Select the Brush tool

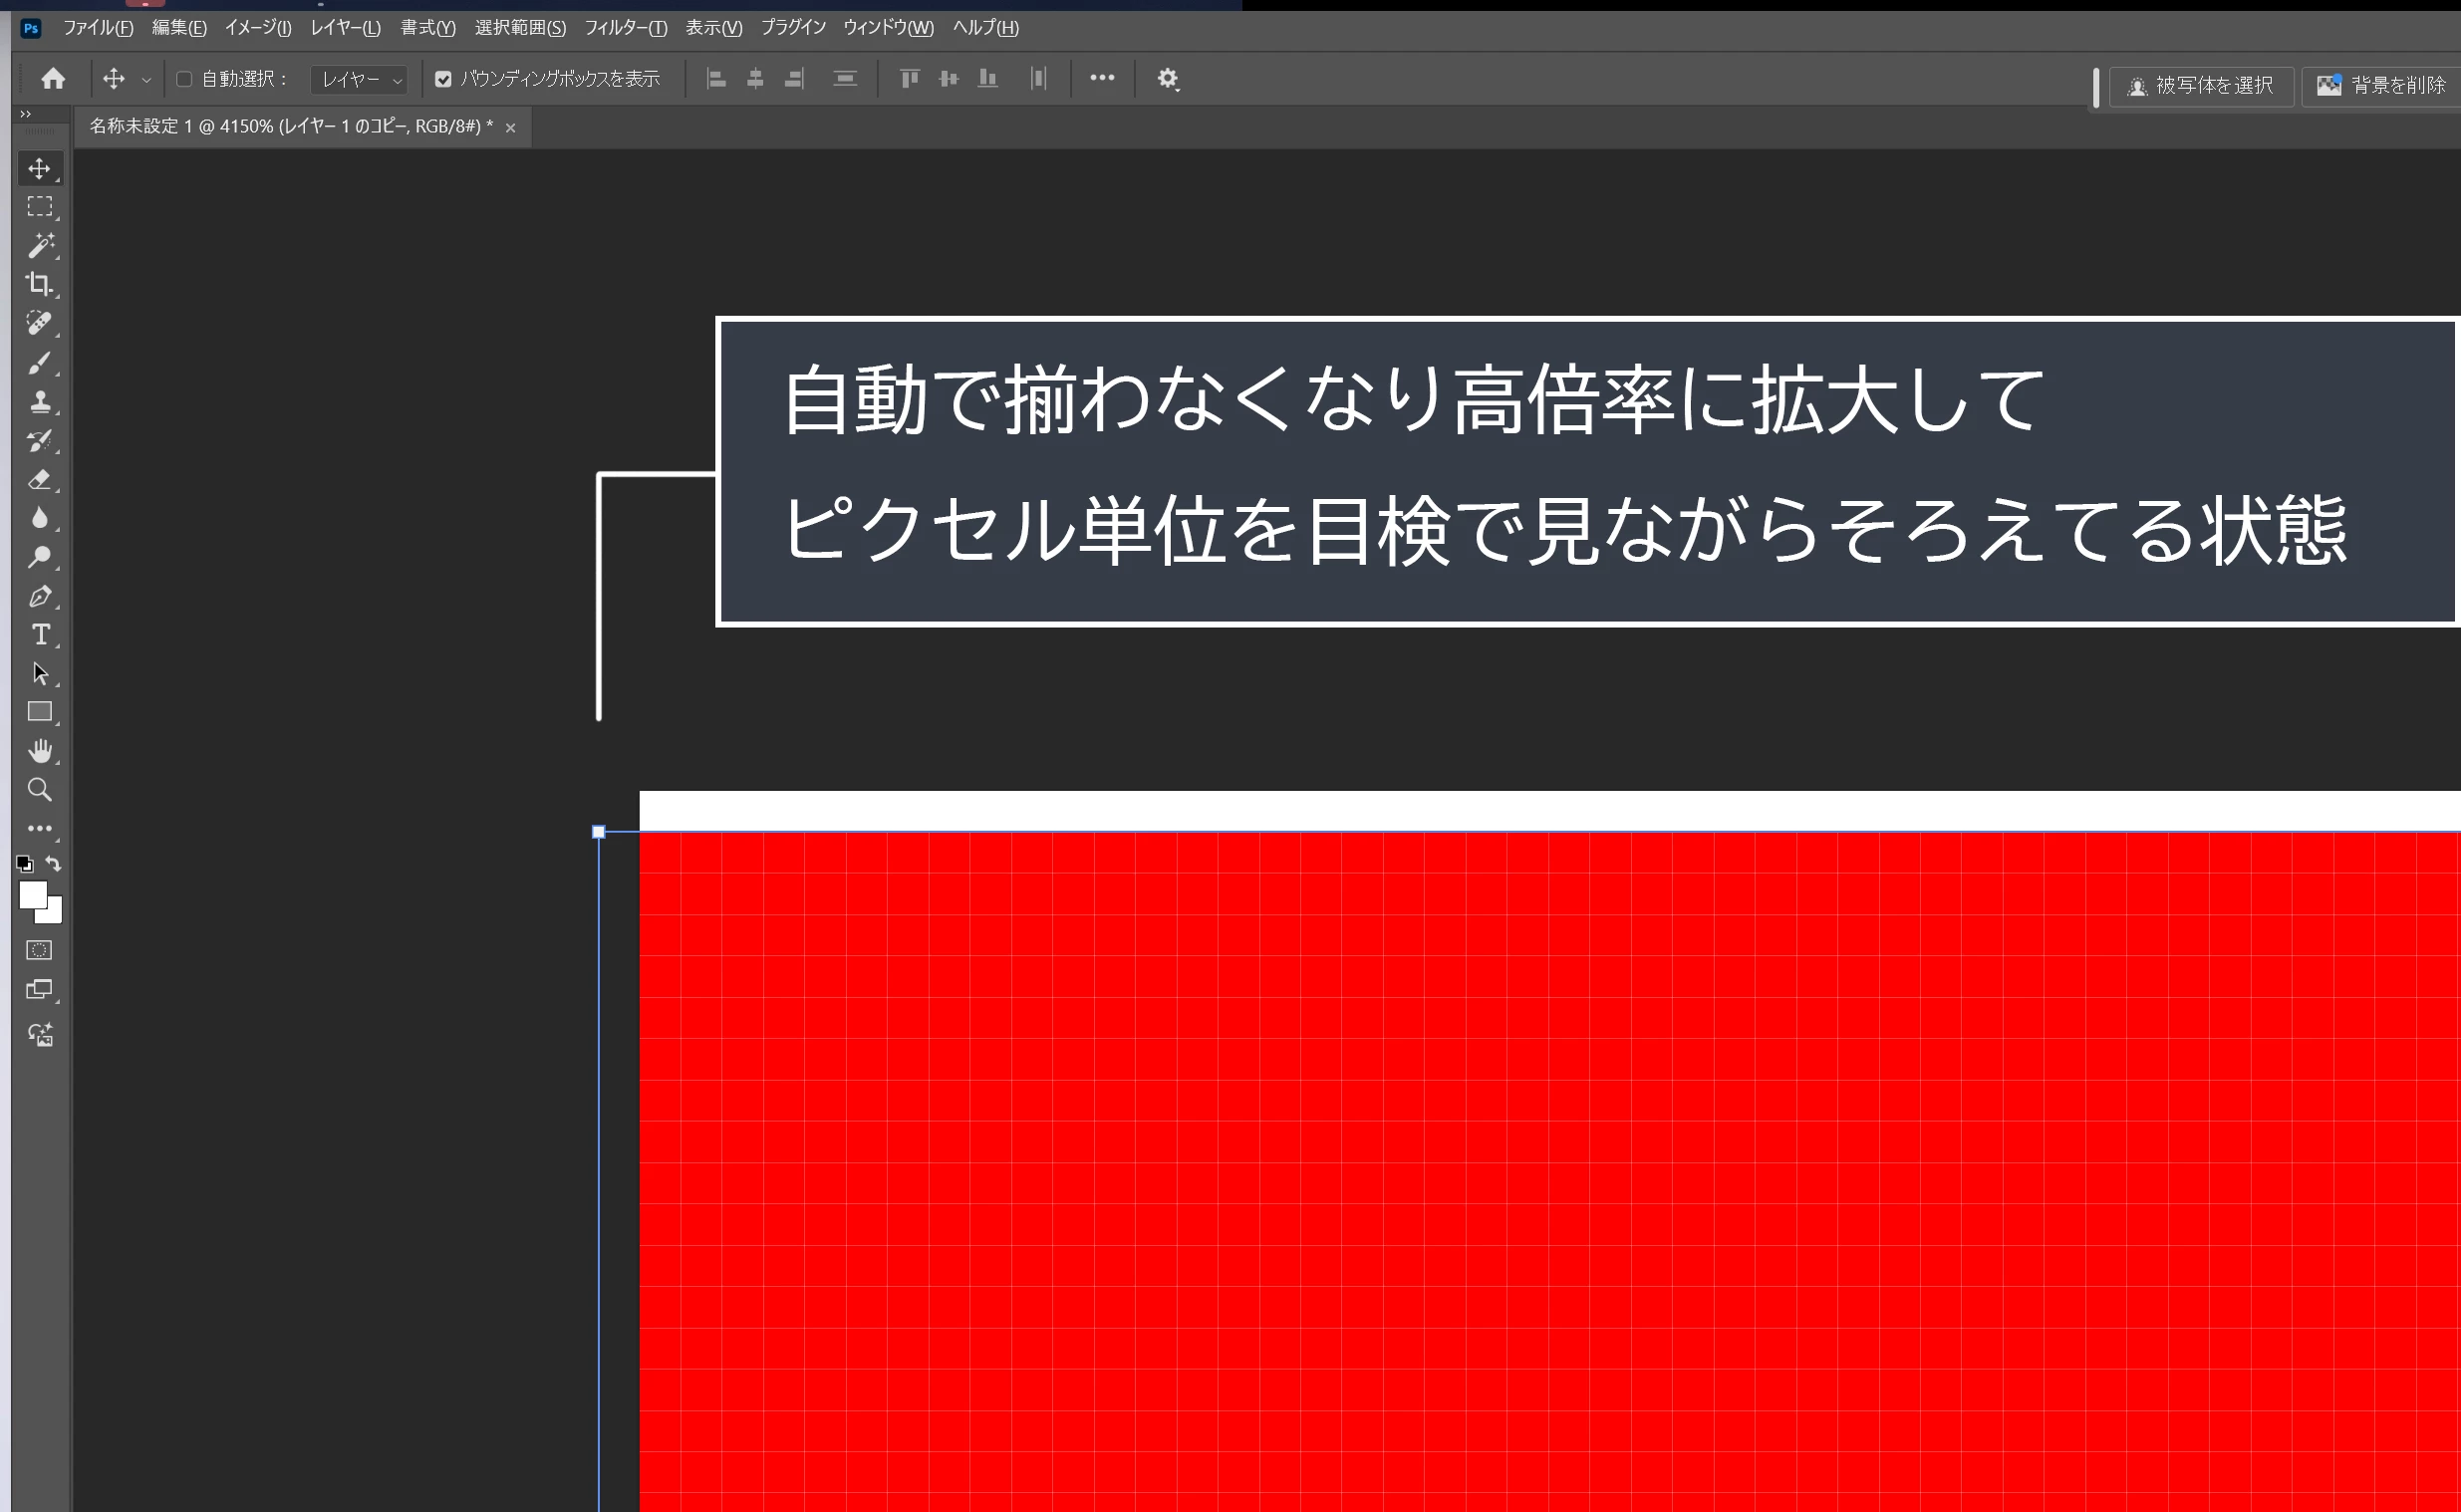tap(39, 362)
